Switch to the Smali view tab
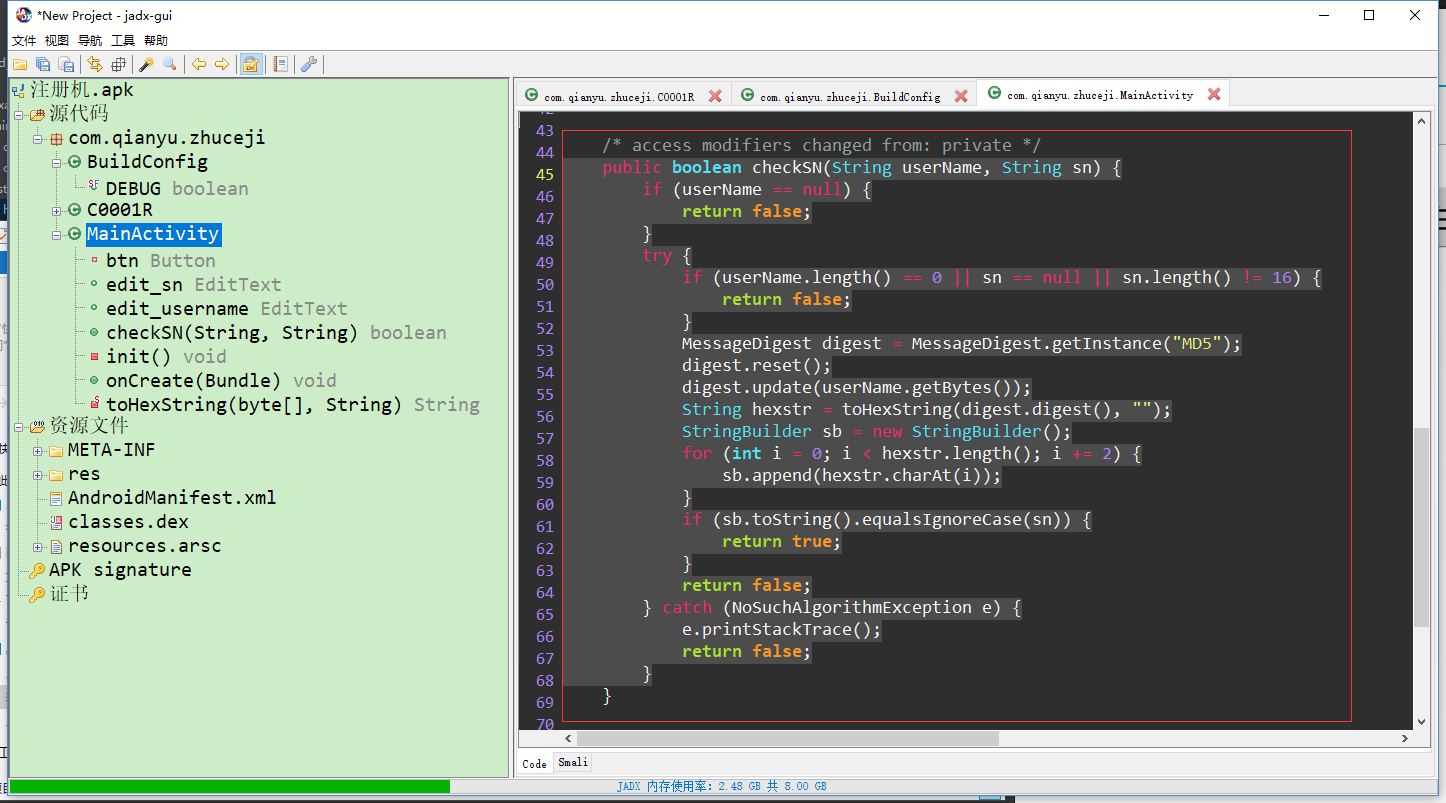1446x803 pixels. pyautogui.click(x=573, y=762)
